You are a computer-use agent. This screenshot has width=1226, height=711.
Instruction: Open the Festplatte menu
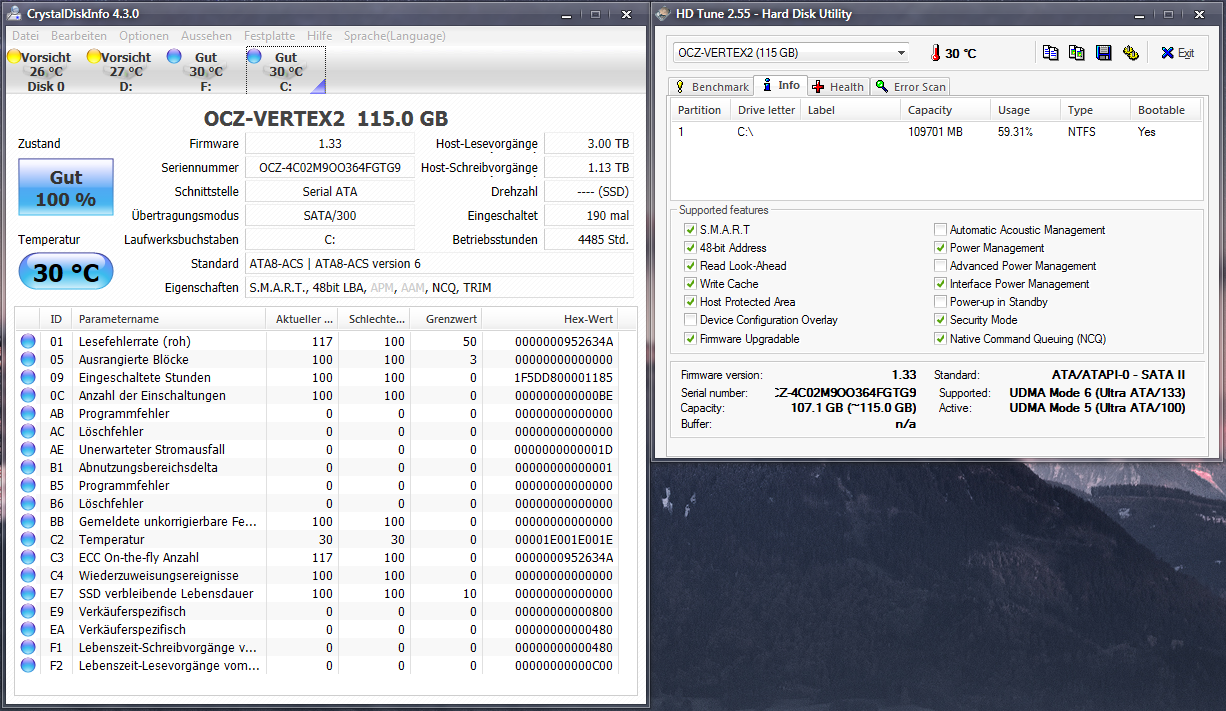[269, 36]
